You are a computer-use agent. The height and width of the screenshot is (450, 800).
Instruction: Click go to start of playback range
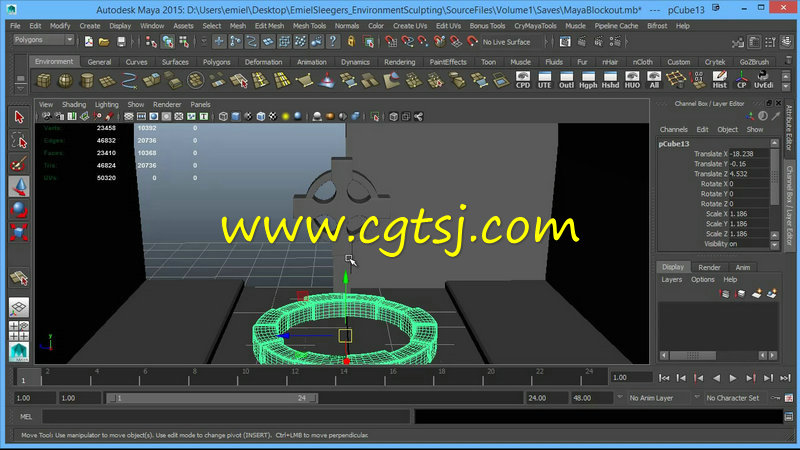(x=664, y=378)
